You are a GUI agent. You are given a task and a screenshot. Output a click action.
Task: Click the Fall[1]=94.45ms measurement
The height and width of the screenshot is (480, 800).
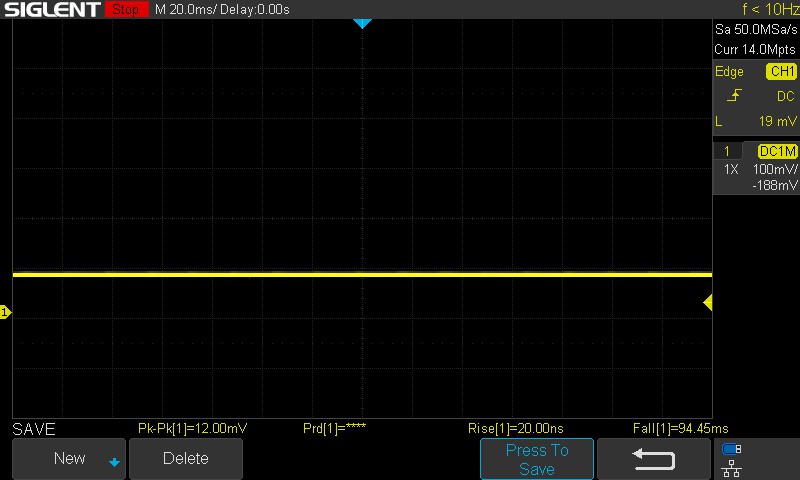681,428
